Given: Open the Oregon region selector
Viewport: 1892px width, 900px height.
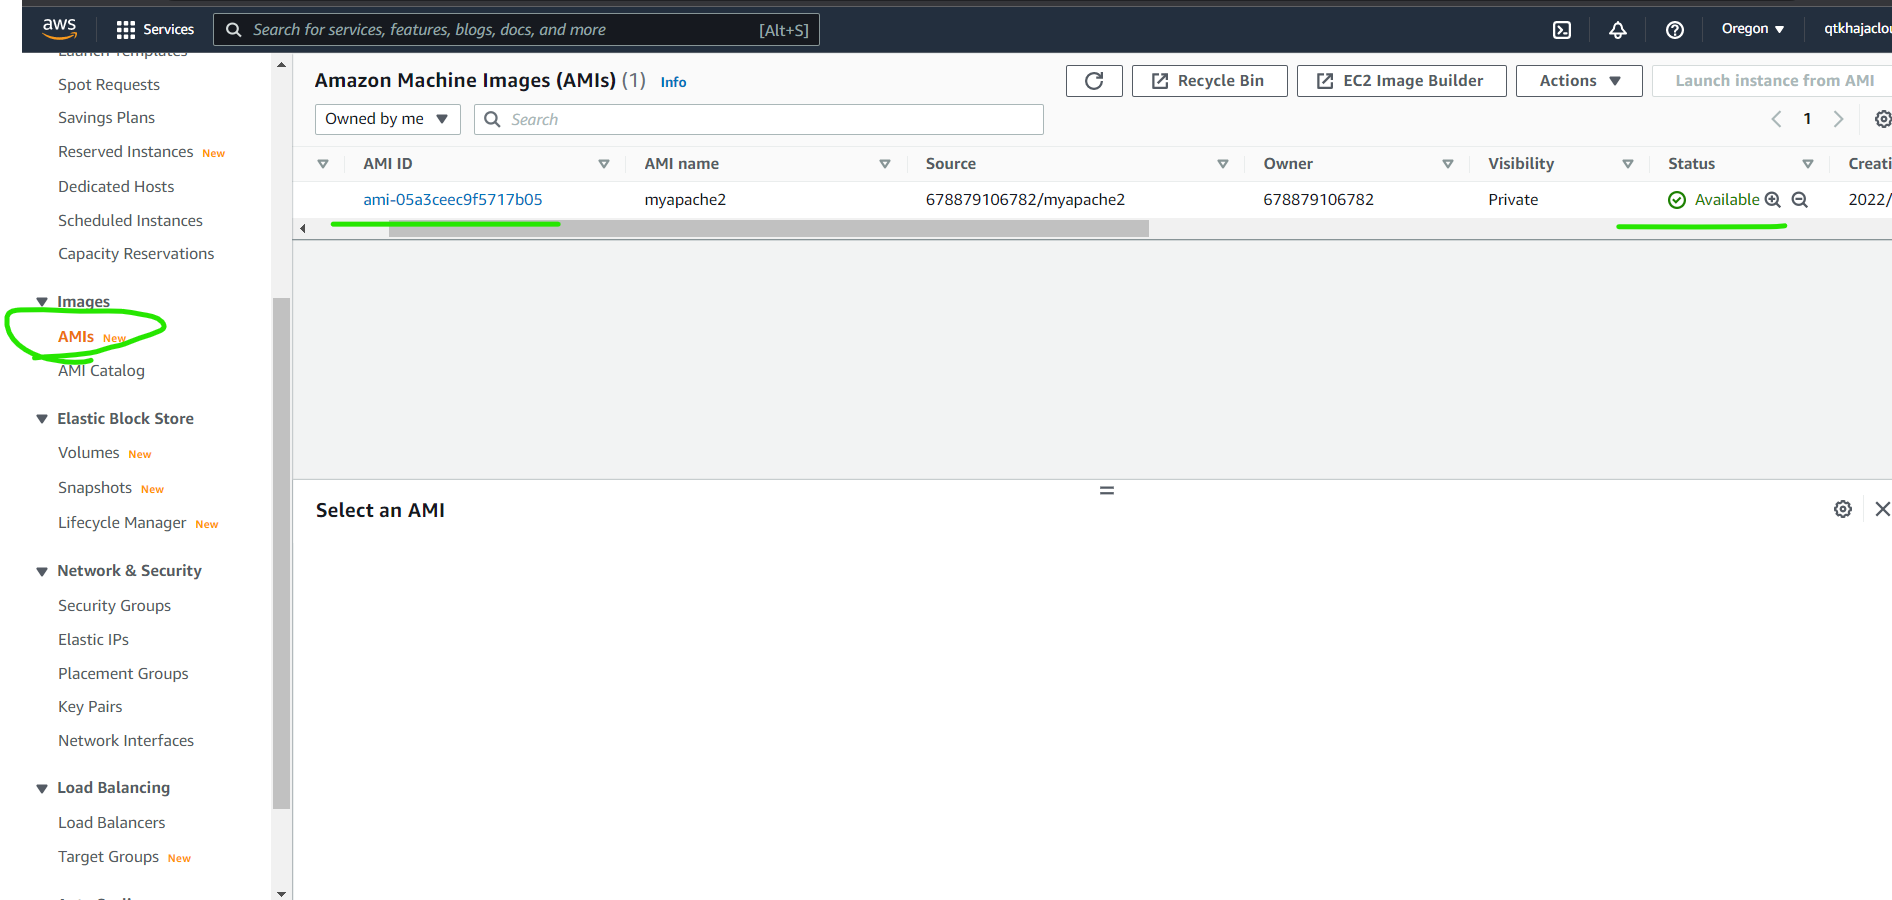Looking at the screenshot, I should [1752, 29].
